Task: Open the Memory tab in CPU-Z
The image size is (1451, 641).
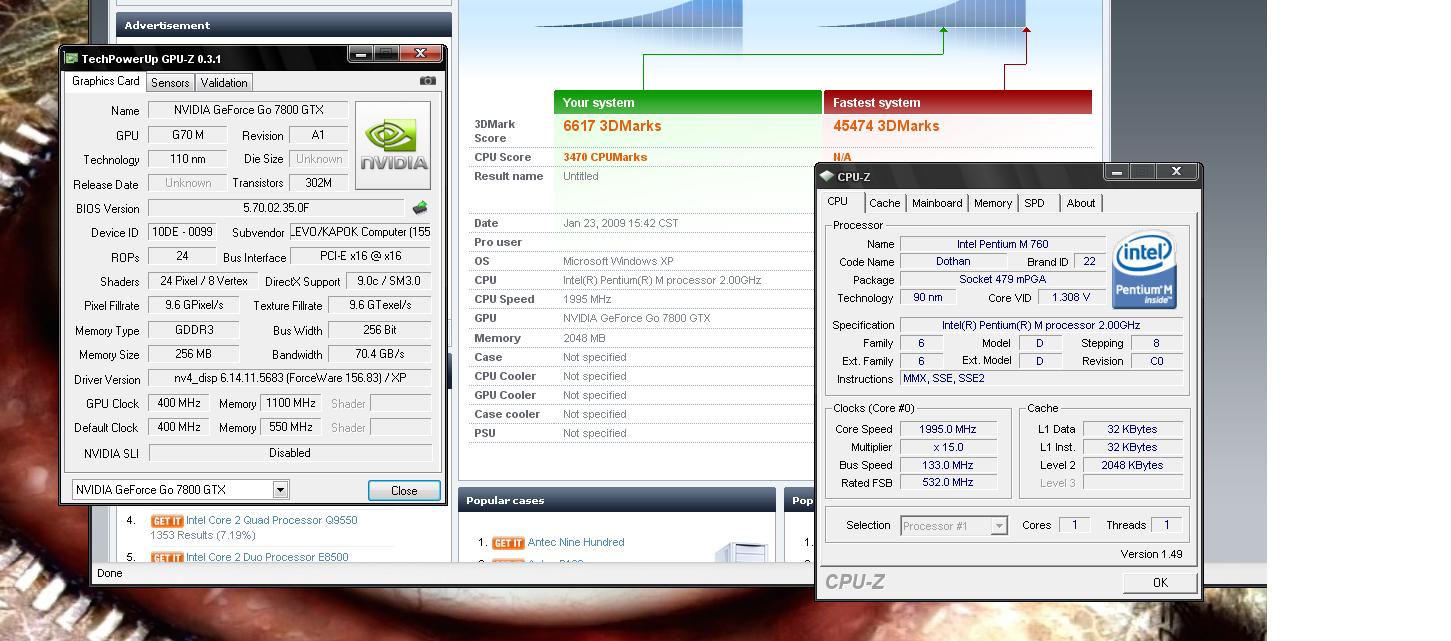Action: coord(993,203)
